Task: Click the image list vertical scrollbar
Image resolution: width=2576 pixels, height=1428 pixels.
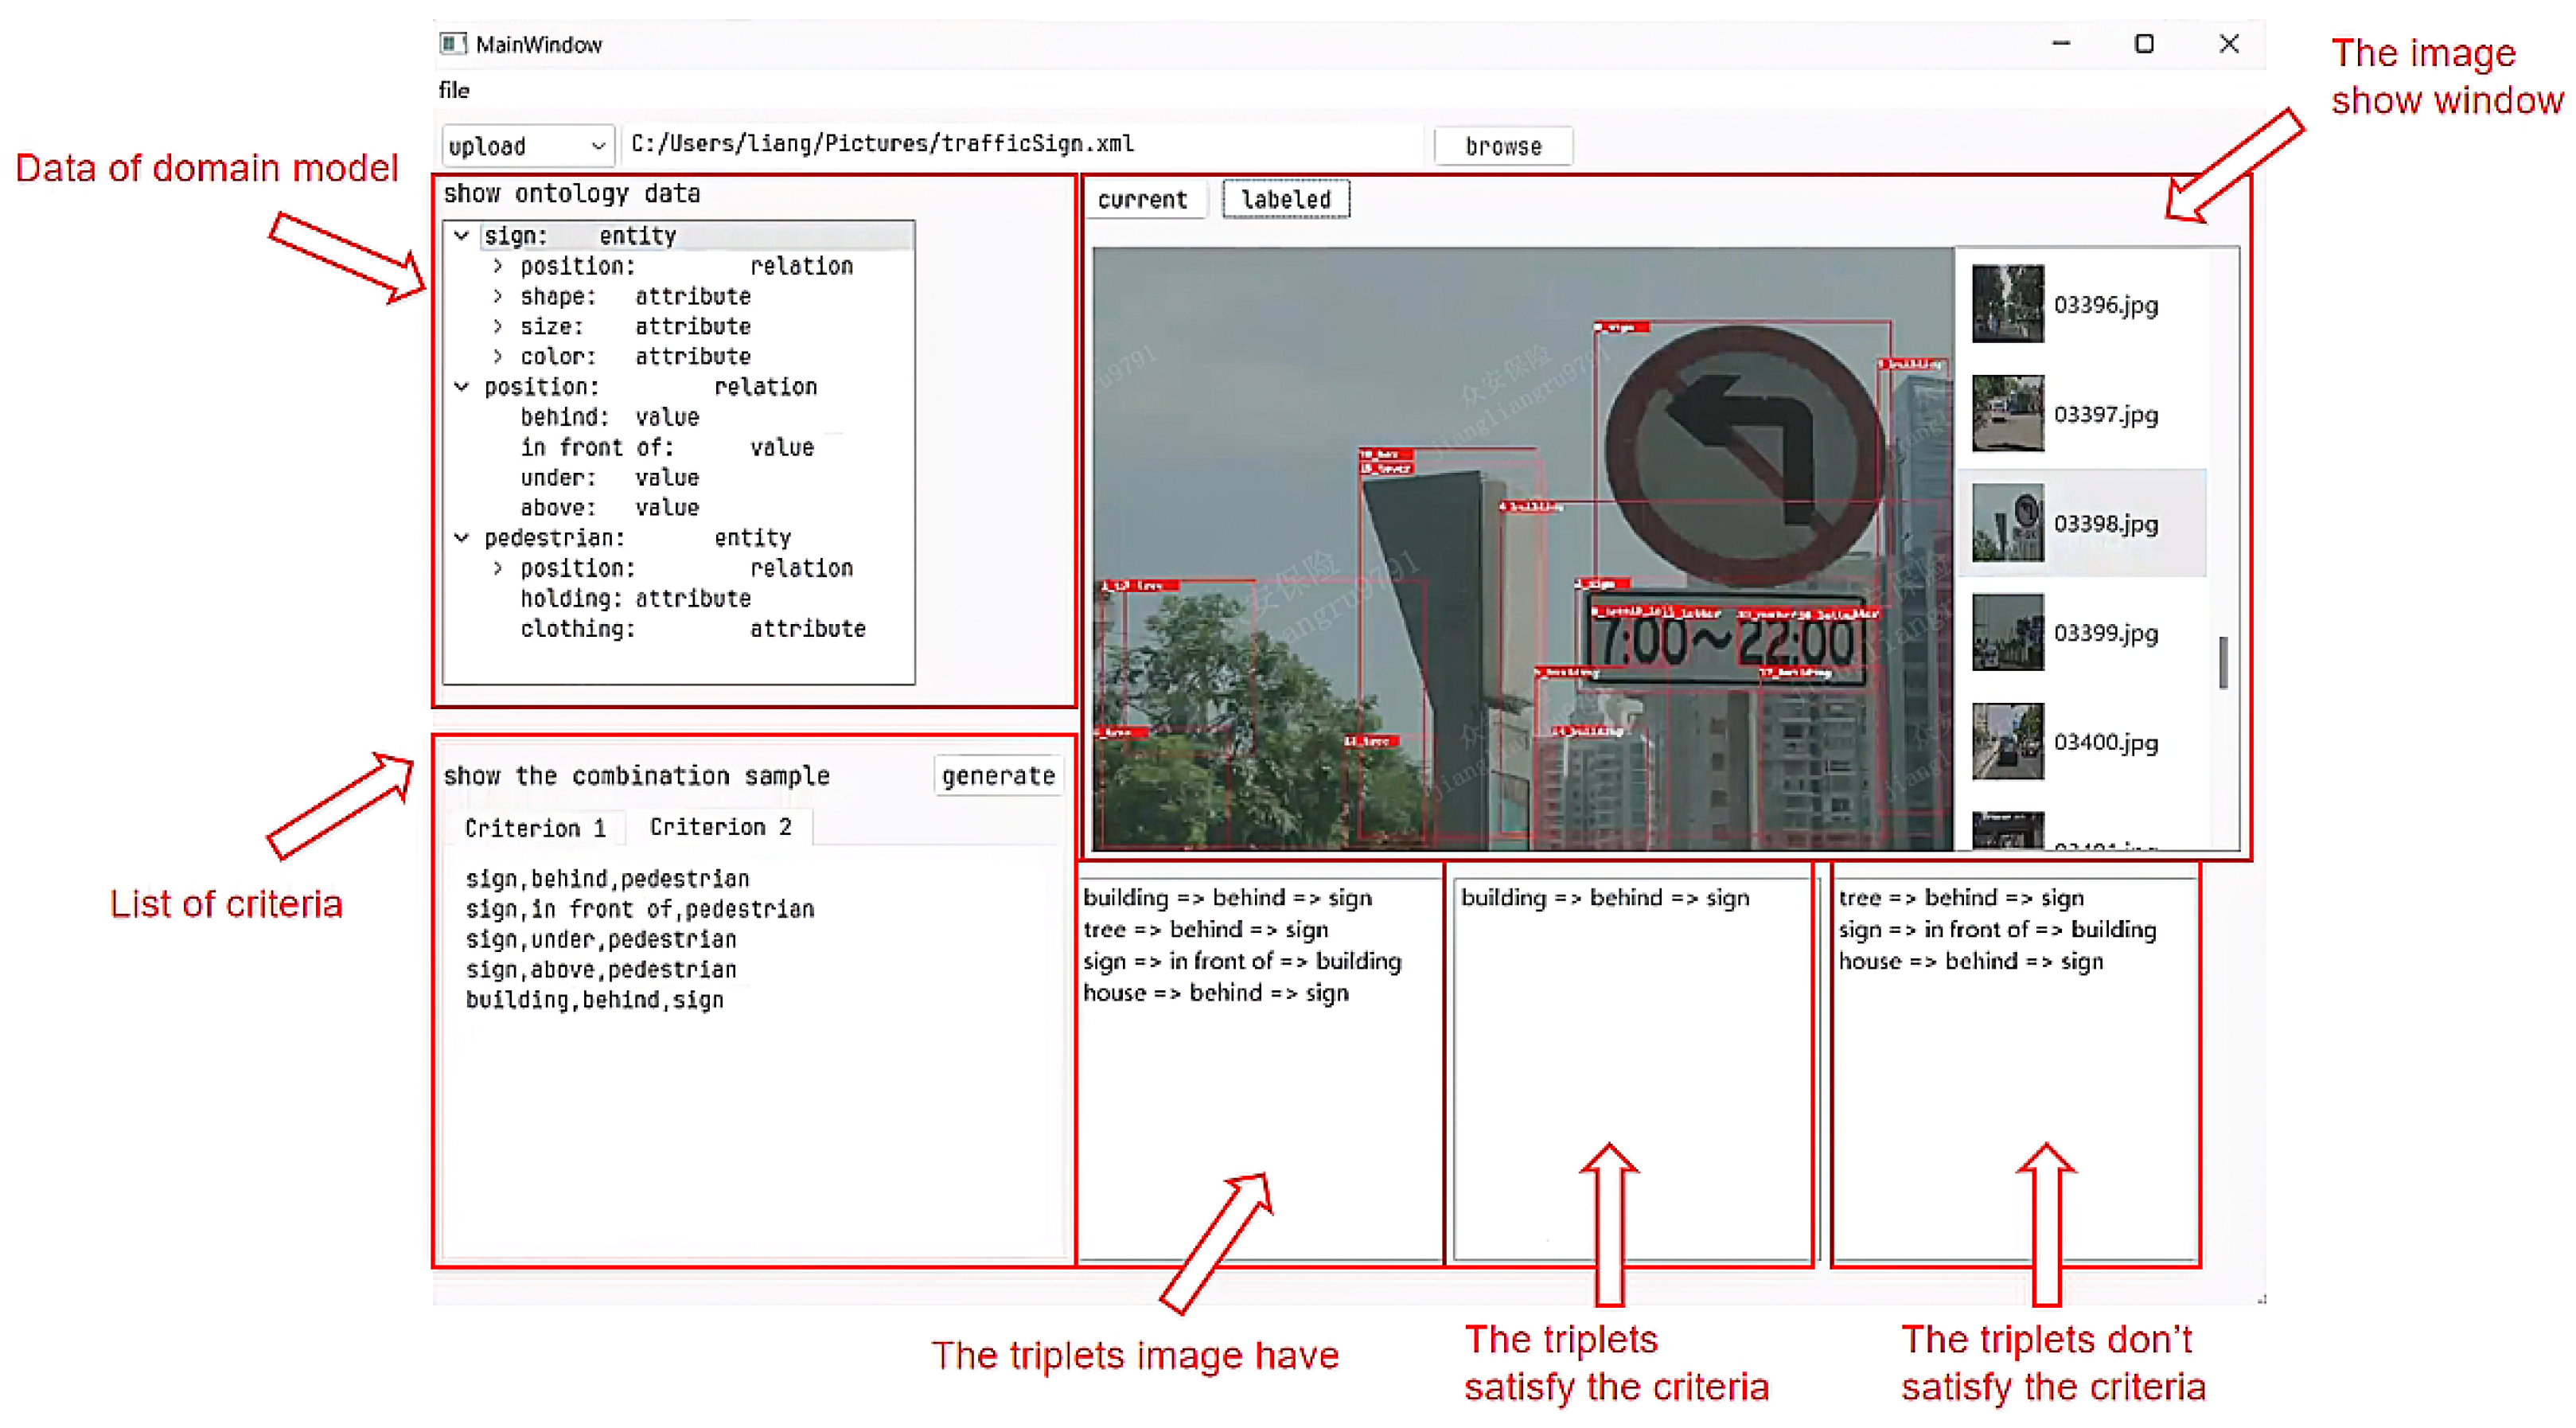Action: [2222, 662]
